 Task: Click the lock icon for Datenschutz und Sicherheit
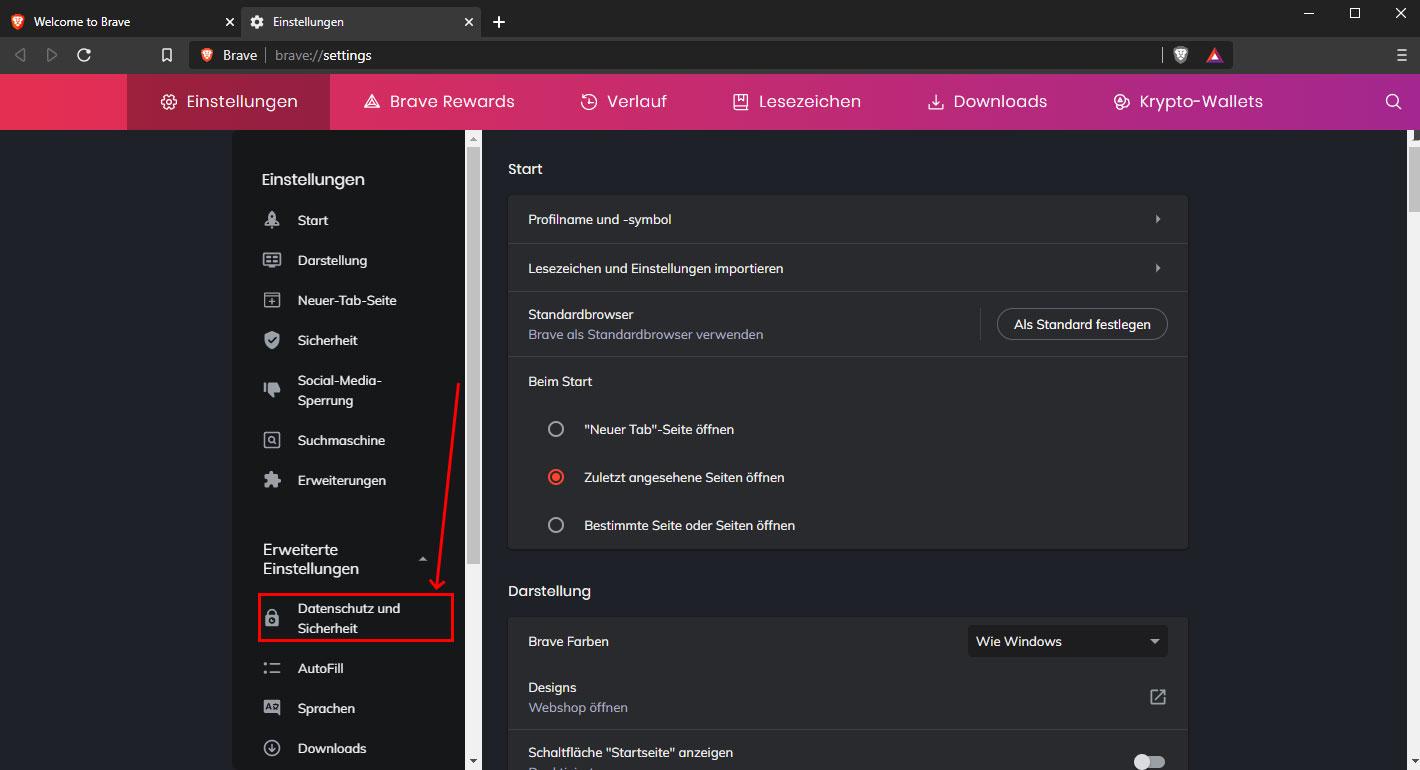coord(271,619)
